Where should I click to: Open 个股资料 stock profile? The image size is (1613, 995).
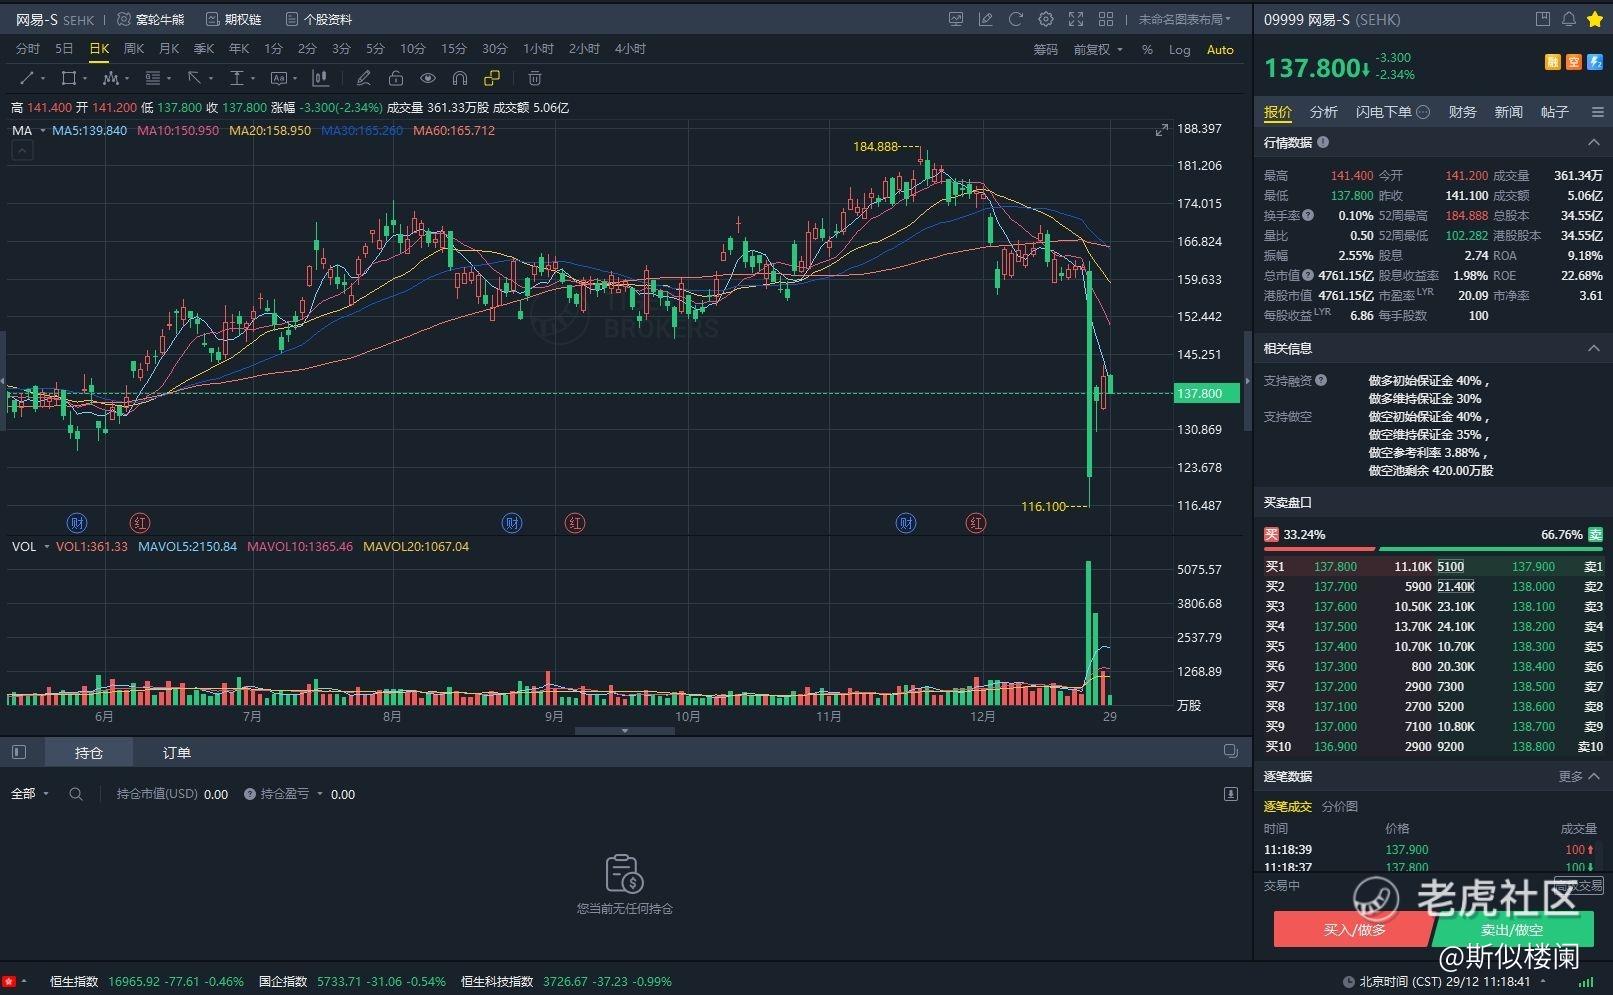(x=319, y=19)
